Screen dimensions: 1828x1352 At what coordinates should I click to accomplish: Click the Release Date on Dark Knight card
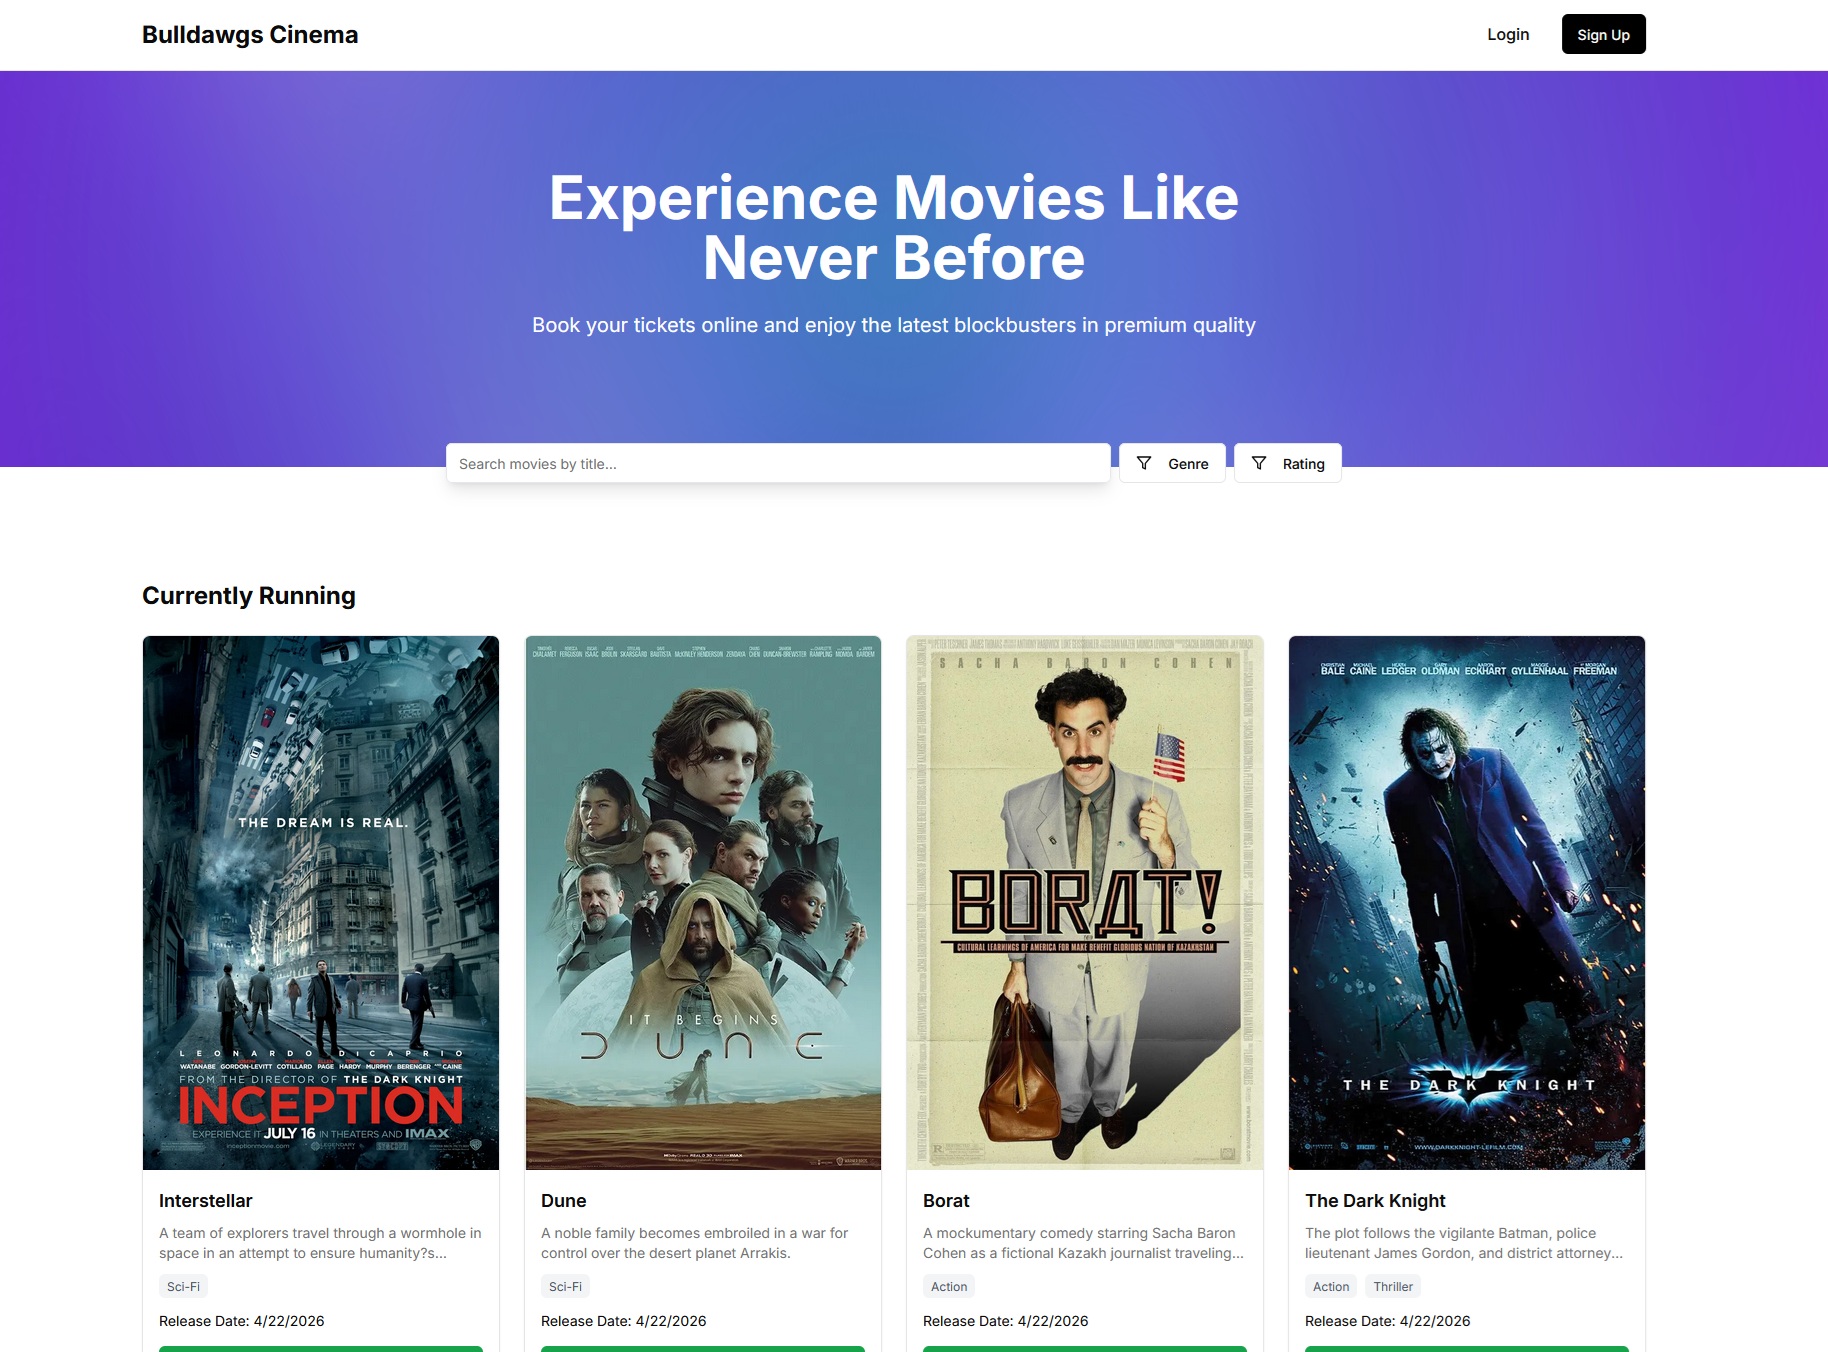coord(1388,1321)
